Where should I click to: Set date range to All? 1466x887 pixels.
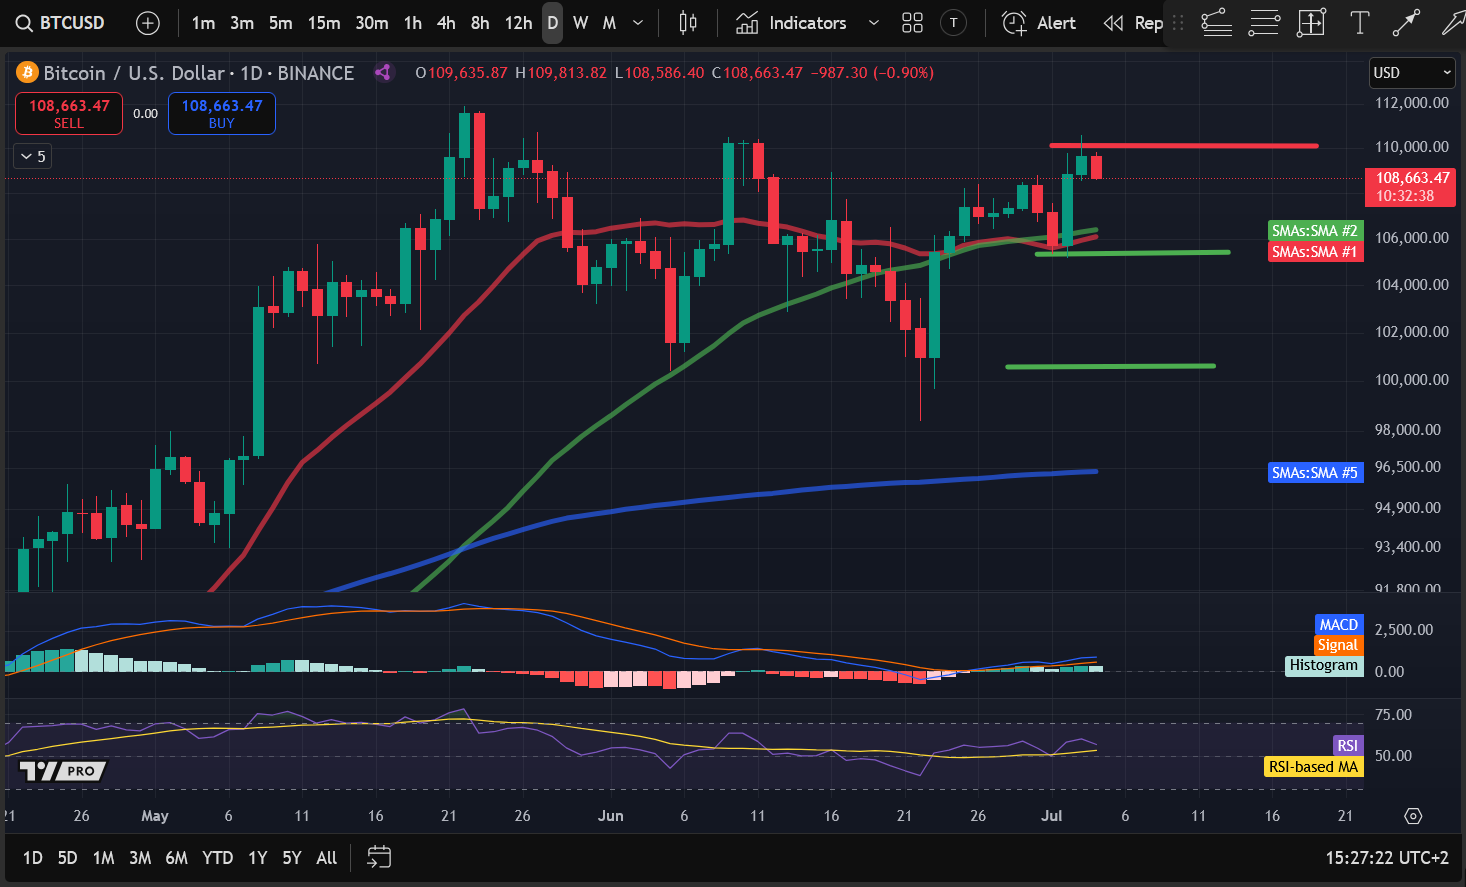327,858
